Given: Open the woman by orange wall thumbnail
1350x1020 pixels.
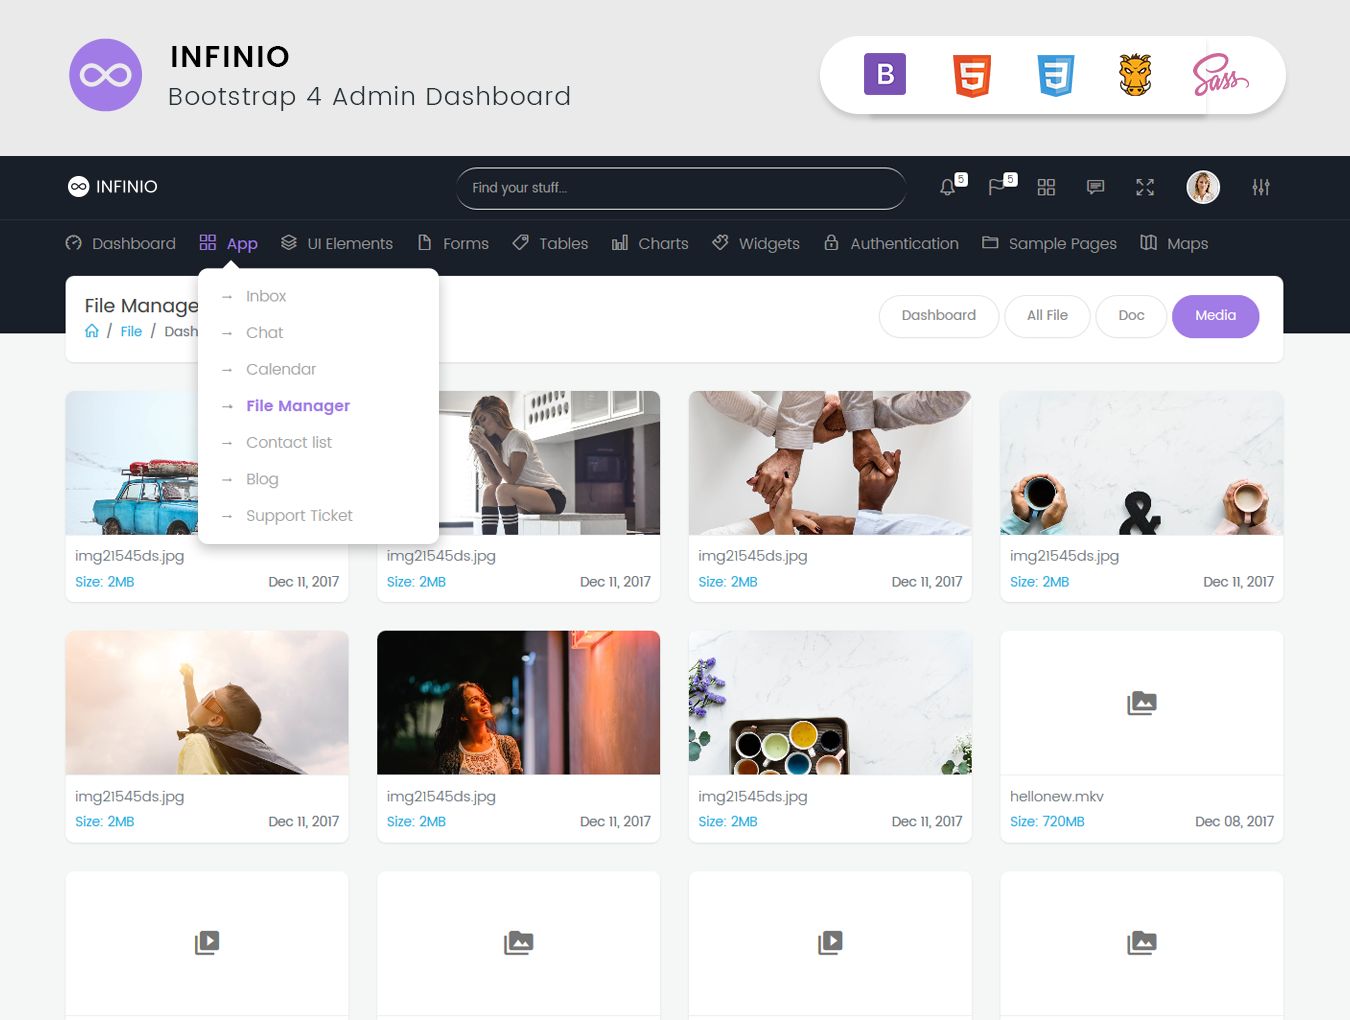Looking at the screenshot, I should coord(518,703).
